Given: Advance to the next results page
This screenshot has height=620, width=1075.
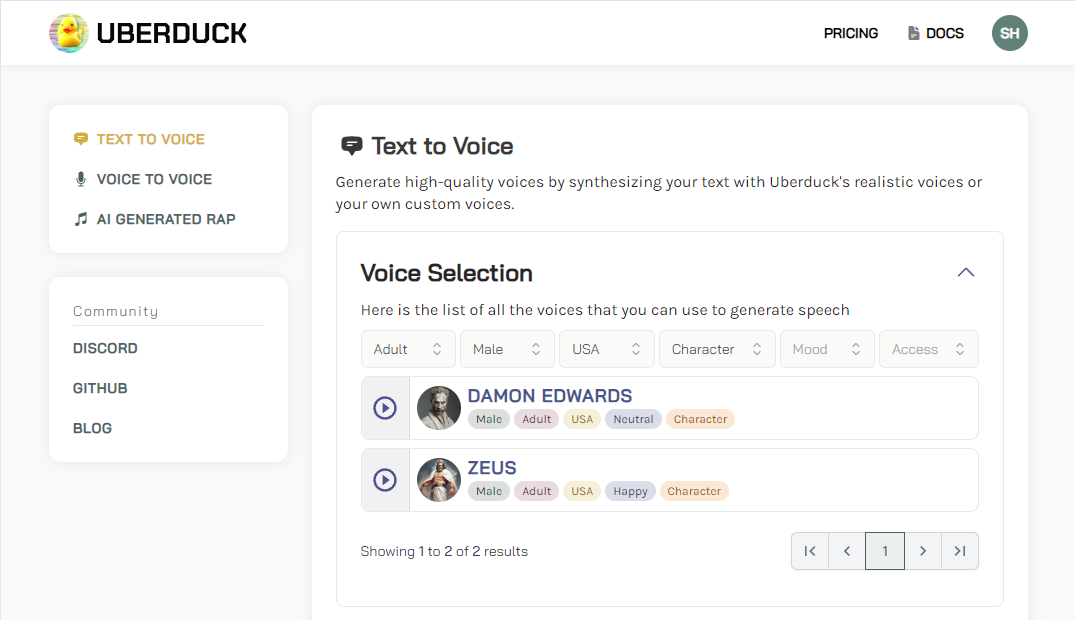Looking at the screenshot, I should pyautogui.click(x=923, y=551).
